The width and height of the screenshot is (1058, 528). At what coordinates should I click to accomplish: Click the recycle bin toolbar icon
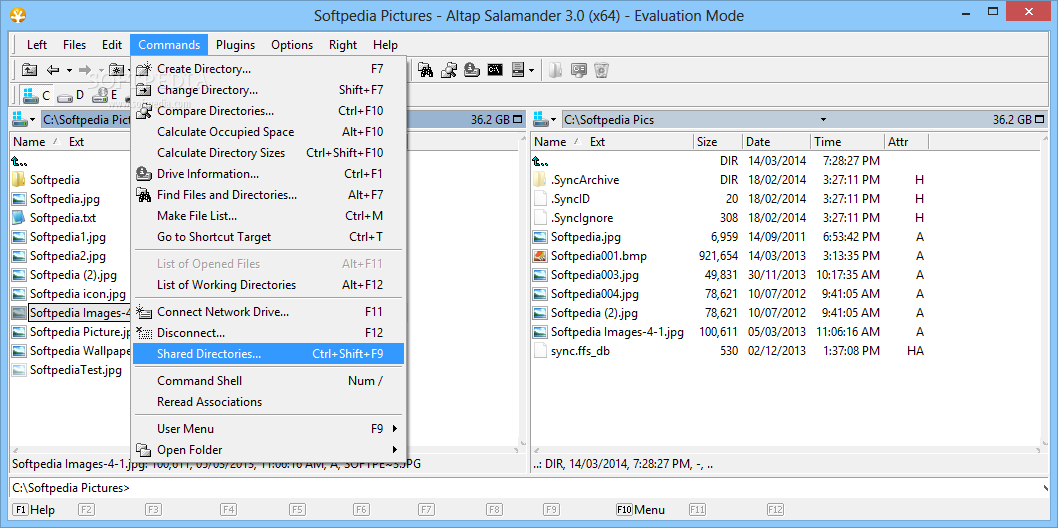(x=601, y=69)
